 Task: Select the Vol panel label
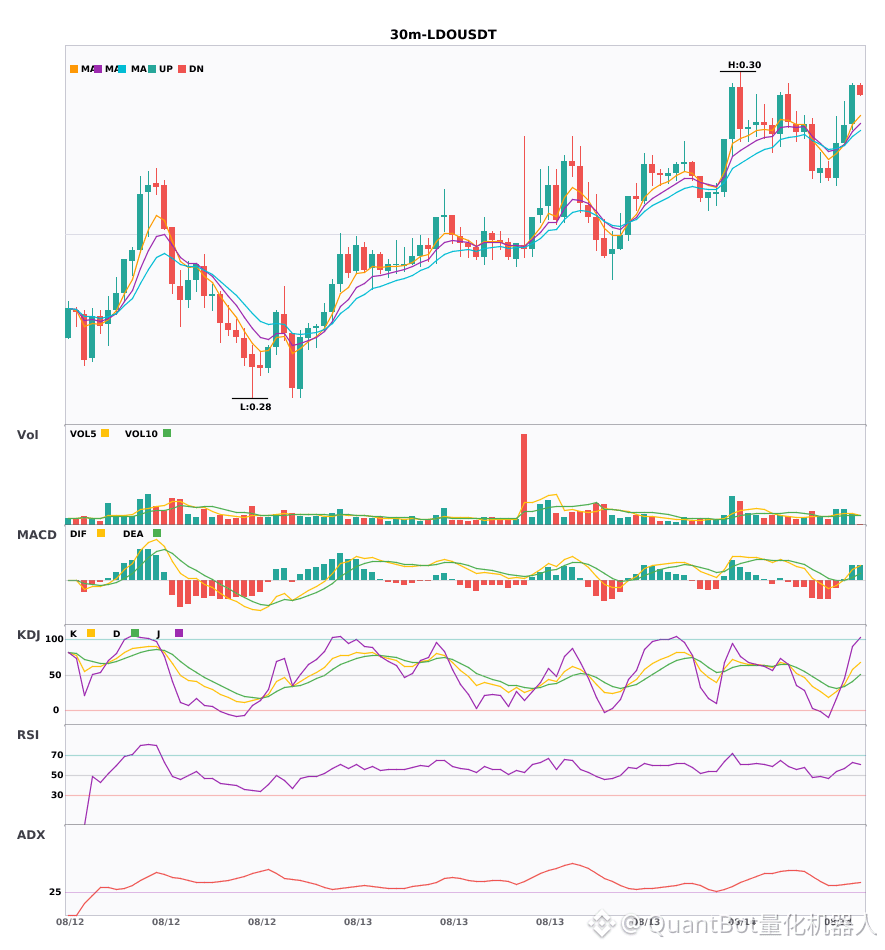27,434
